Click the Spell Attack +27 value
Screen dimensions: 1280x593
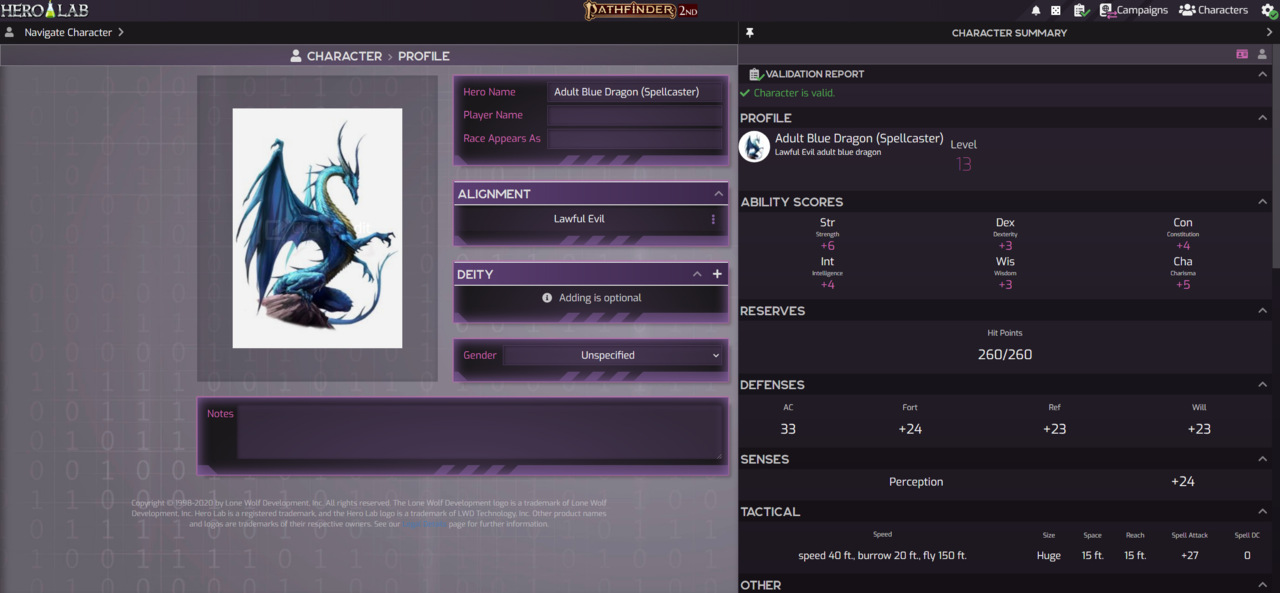coord(1189,556)
